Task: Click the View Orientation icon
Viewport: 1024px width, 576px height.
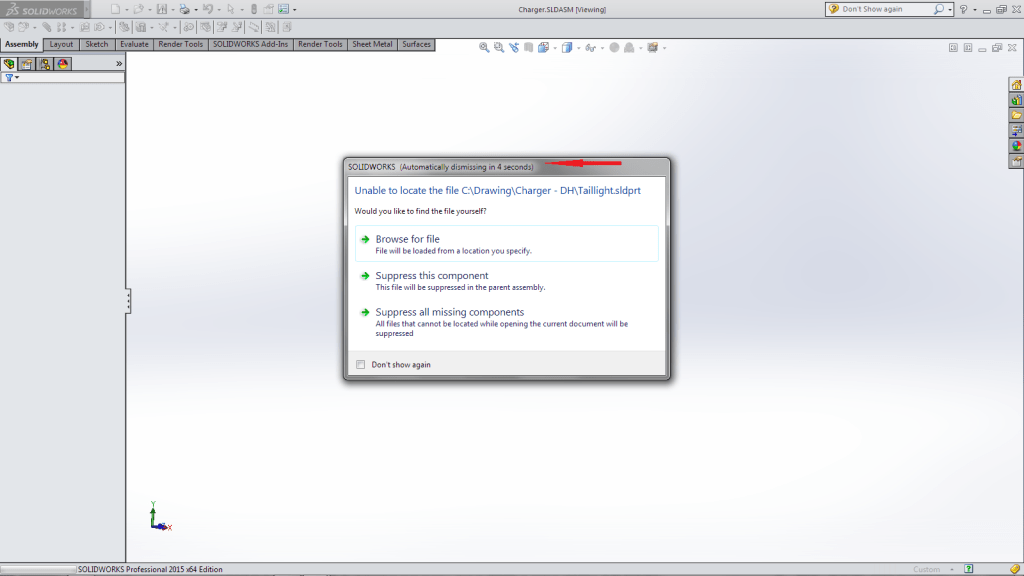Action: (x=543, y=46)
